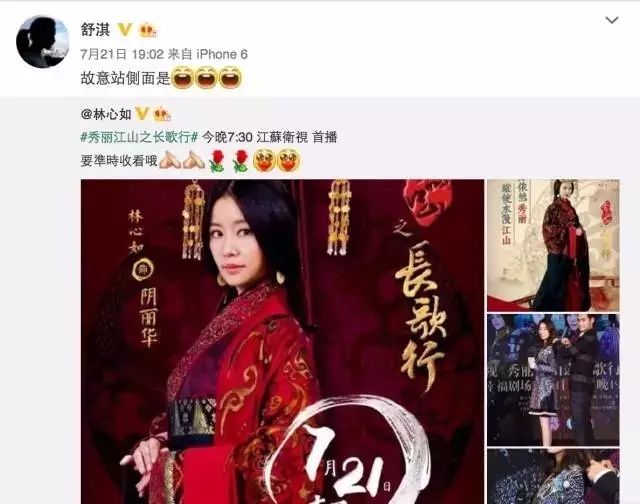Open the large red 长歌行 poster image
This screenshot has height=504, width=640.
coord(282,342)
